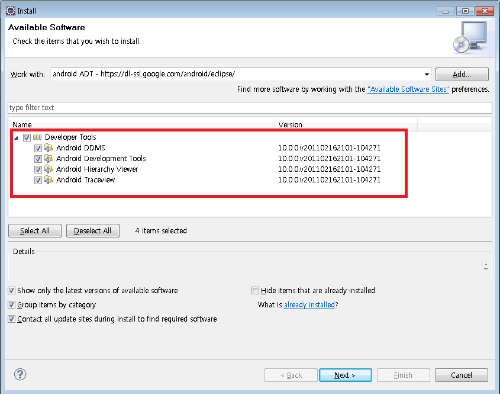Image resolution: width=500 pixels, height=394 pixels.
Task: Click the Select All button
Action: [x=35, y=231]
